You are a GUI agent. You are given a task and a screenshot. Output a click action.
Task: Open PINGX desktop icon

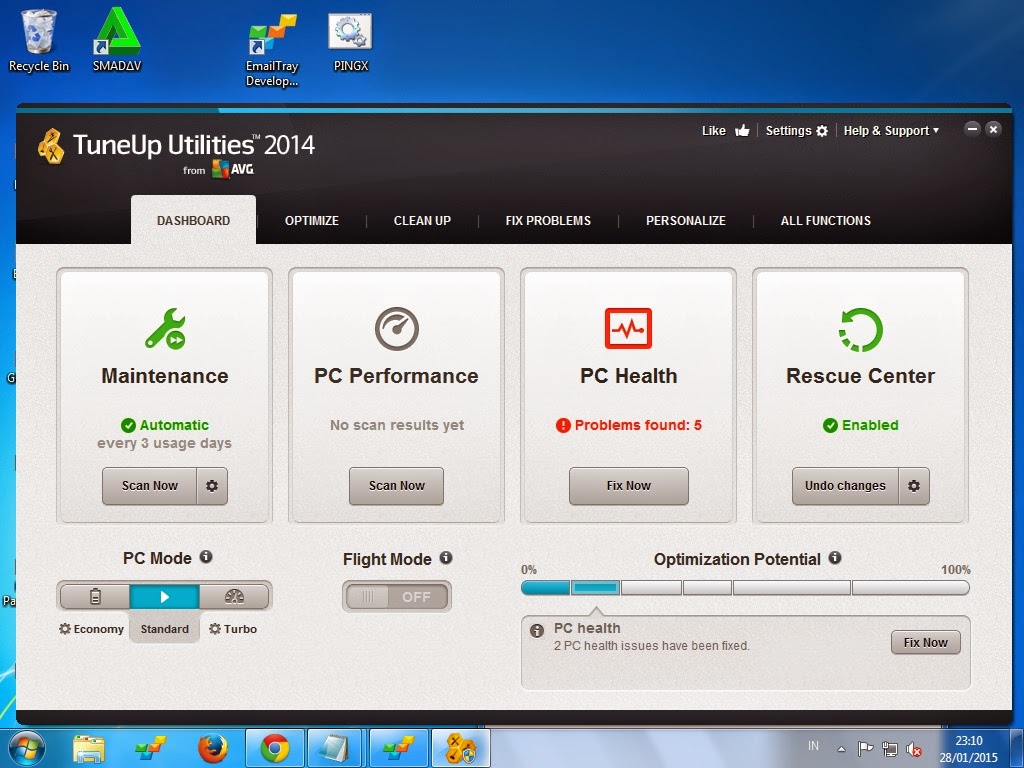pyautogui.click(x=351, y=42)
